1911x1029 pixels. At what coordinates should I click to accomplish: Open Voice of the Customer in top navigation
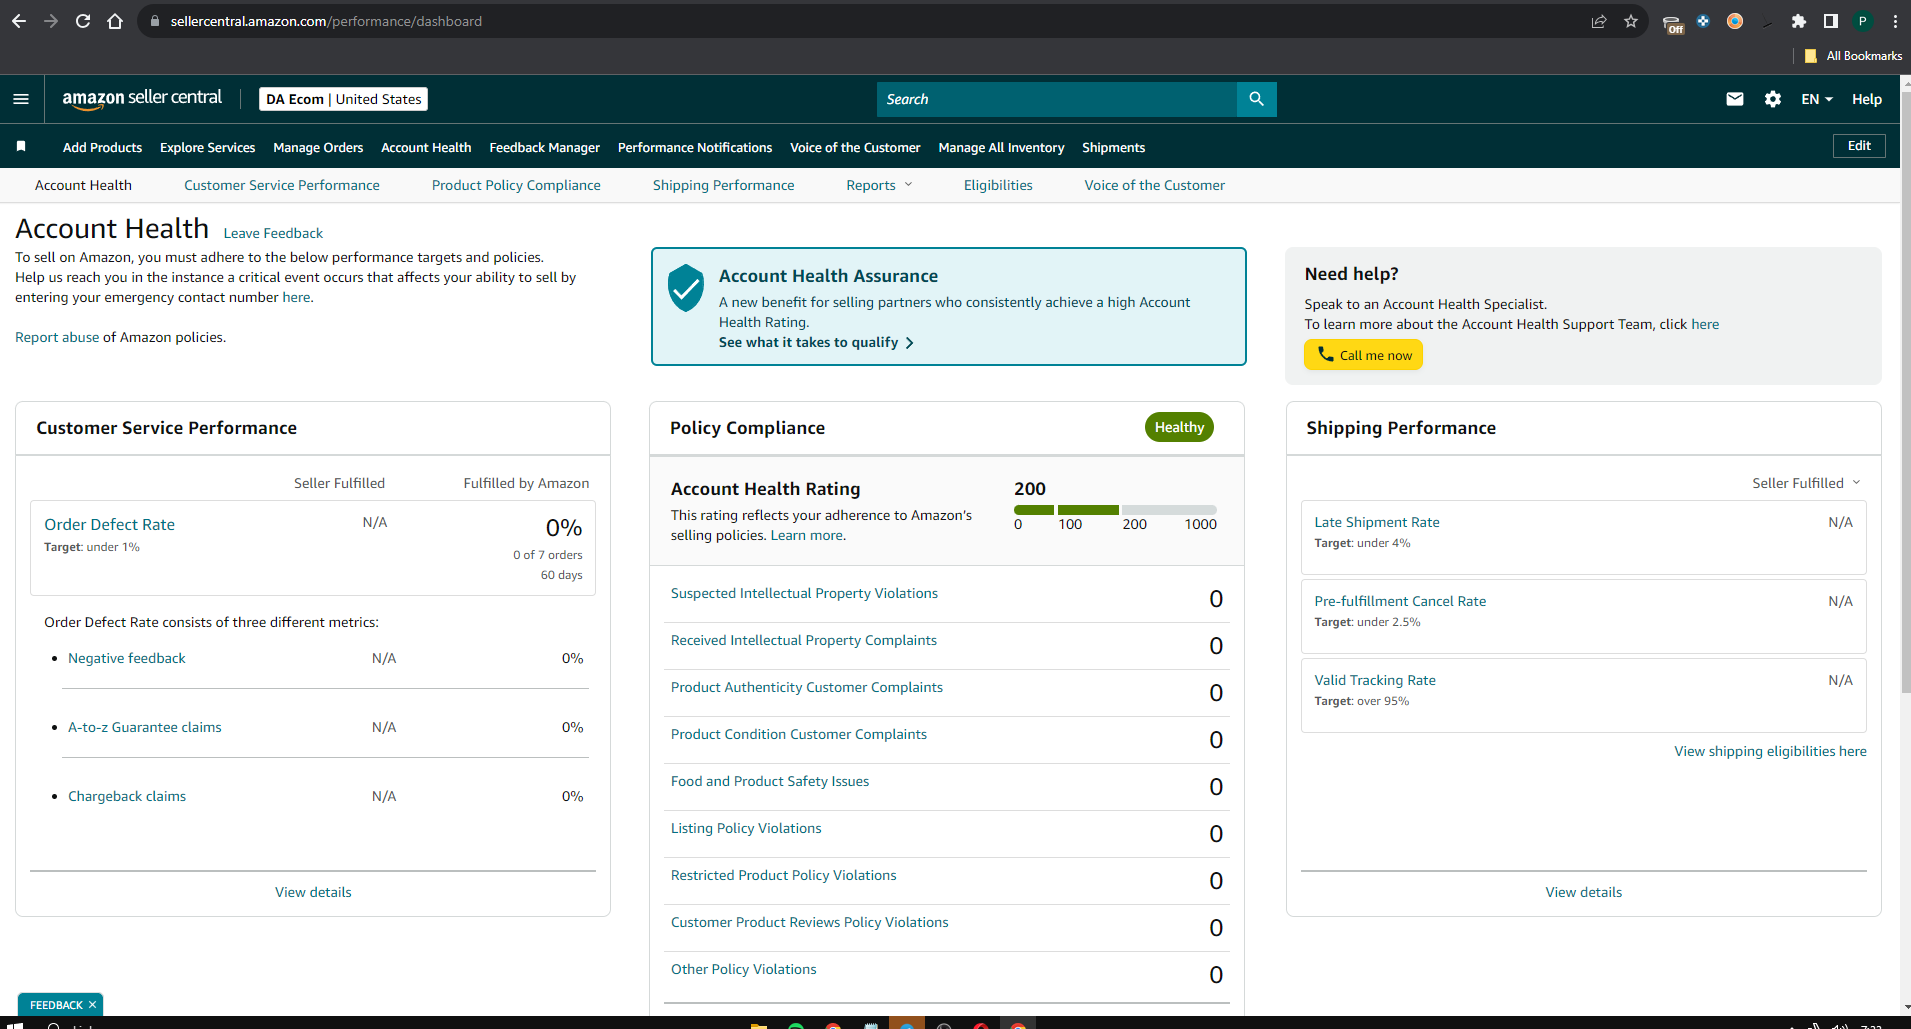coord(855,147)
